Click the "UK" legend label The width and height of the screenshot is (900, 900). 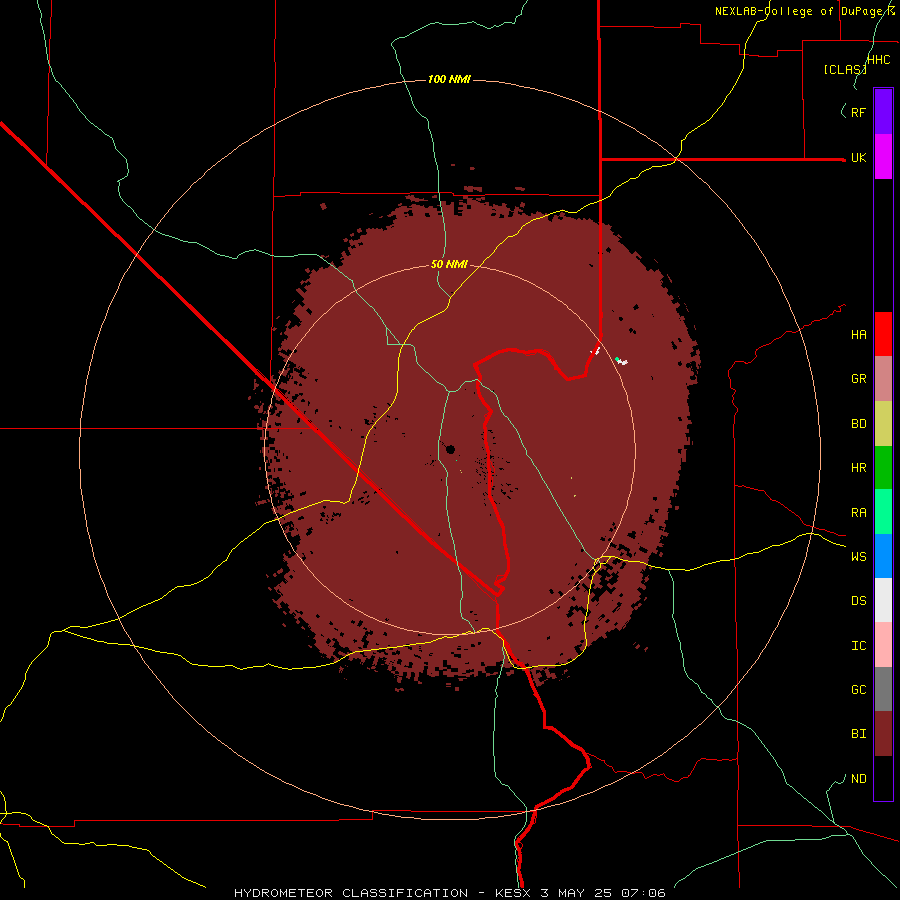[x=859, y=158]
